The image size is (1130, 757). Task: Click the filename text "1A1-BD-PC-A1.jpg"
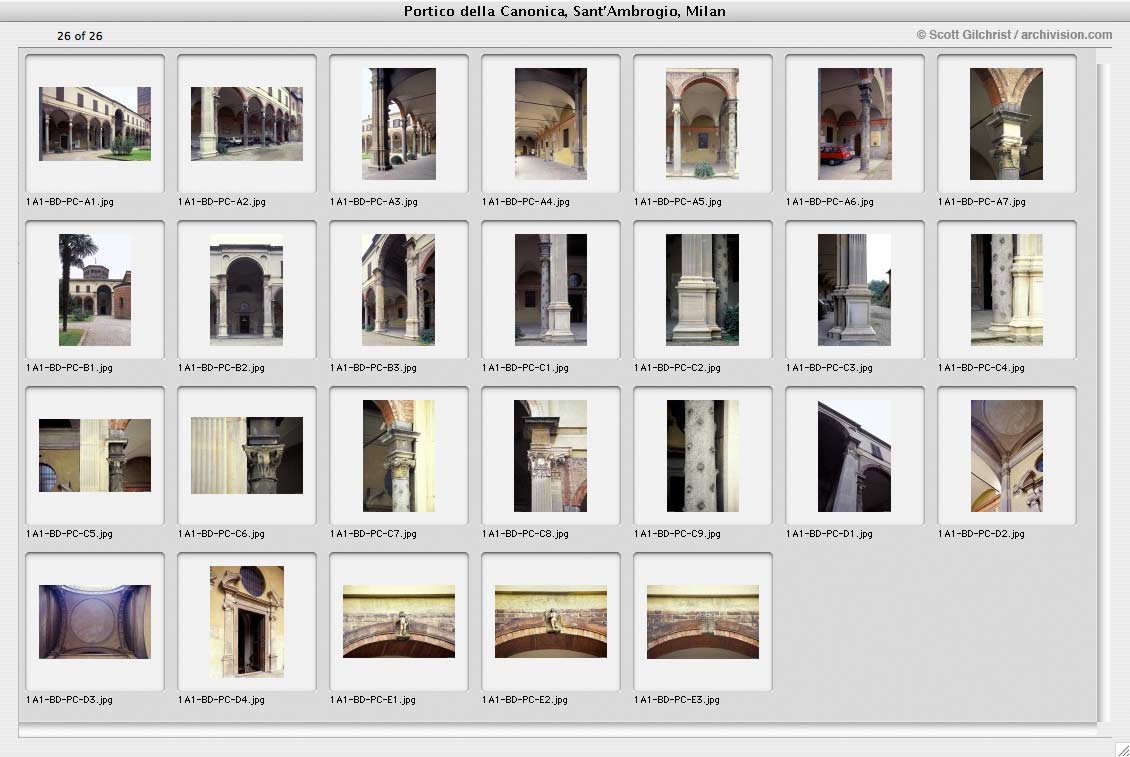[70, 202]
